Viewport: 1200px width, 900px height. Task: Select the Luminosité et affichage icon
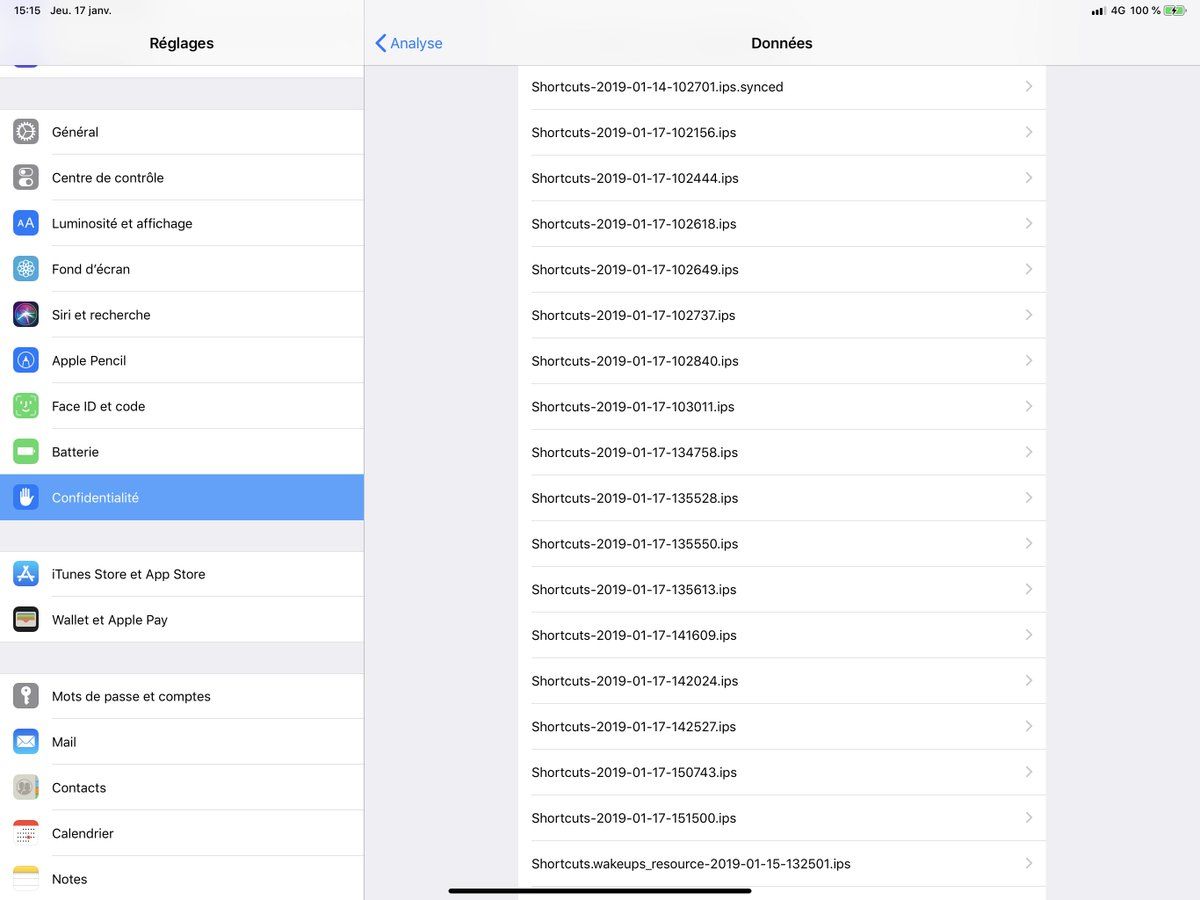tap(26, 223)
